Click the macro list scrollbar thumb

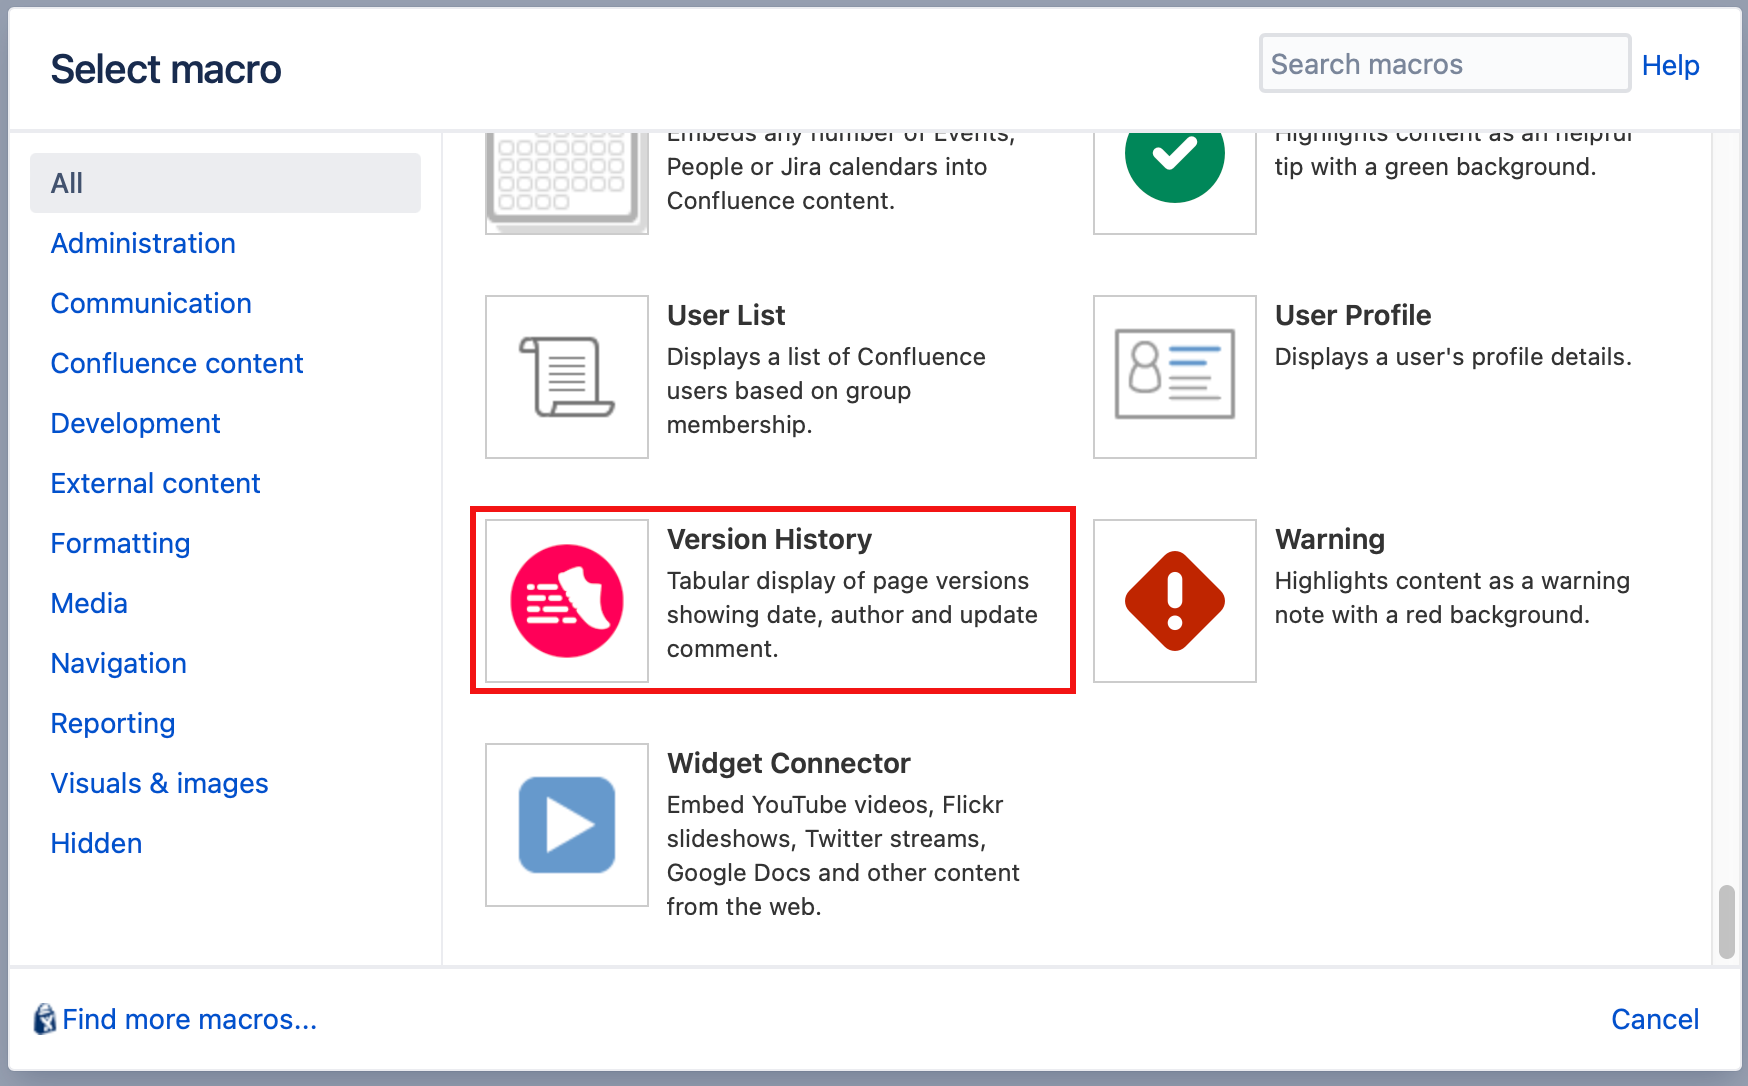[x=1726, y=921]
